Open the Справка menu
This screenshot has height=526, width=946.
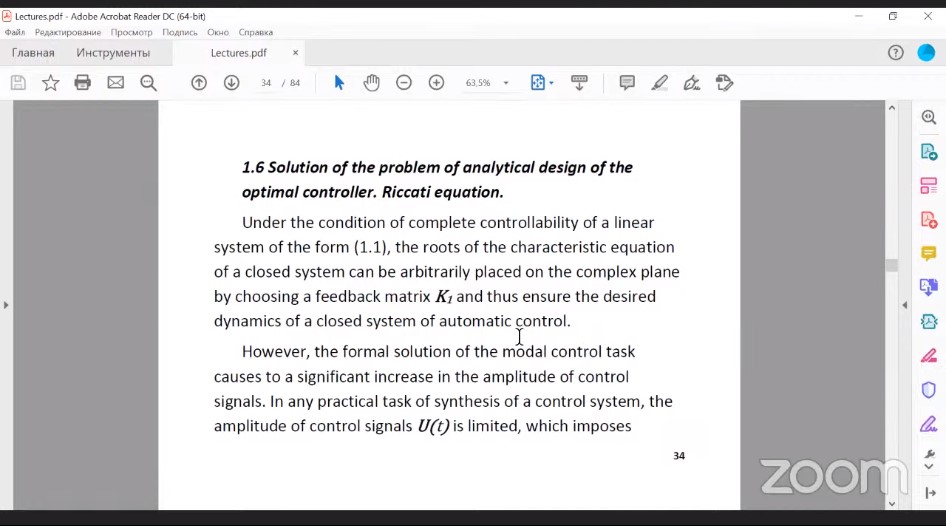tap(256, 33)
